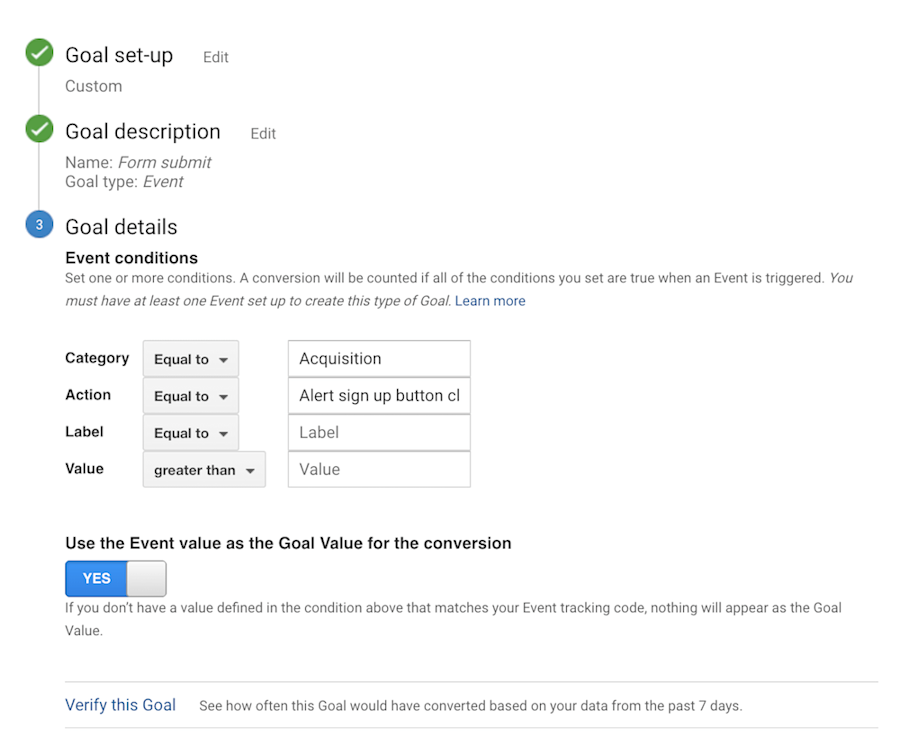Click the green checkmark beside Goal description
Screen dimensions: 900x736
point(39,129)
